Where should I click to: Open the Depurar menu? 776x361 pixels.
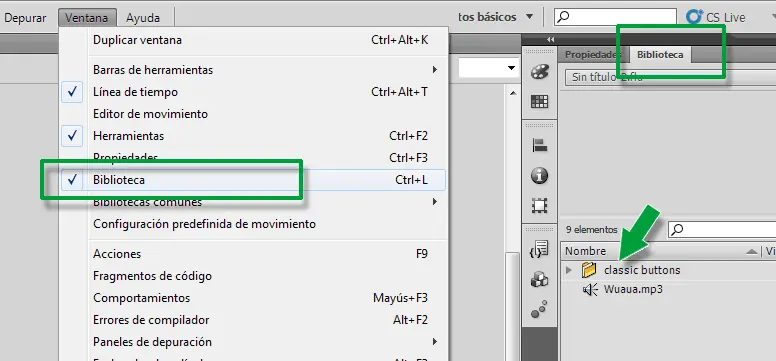click(25, 18)
